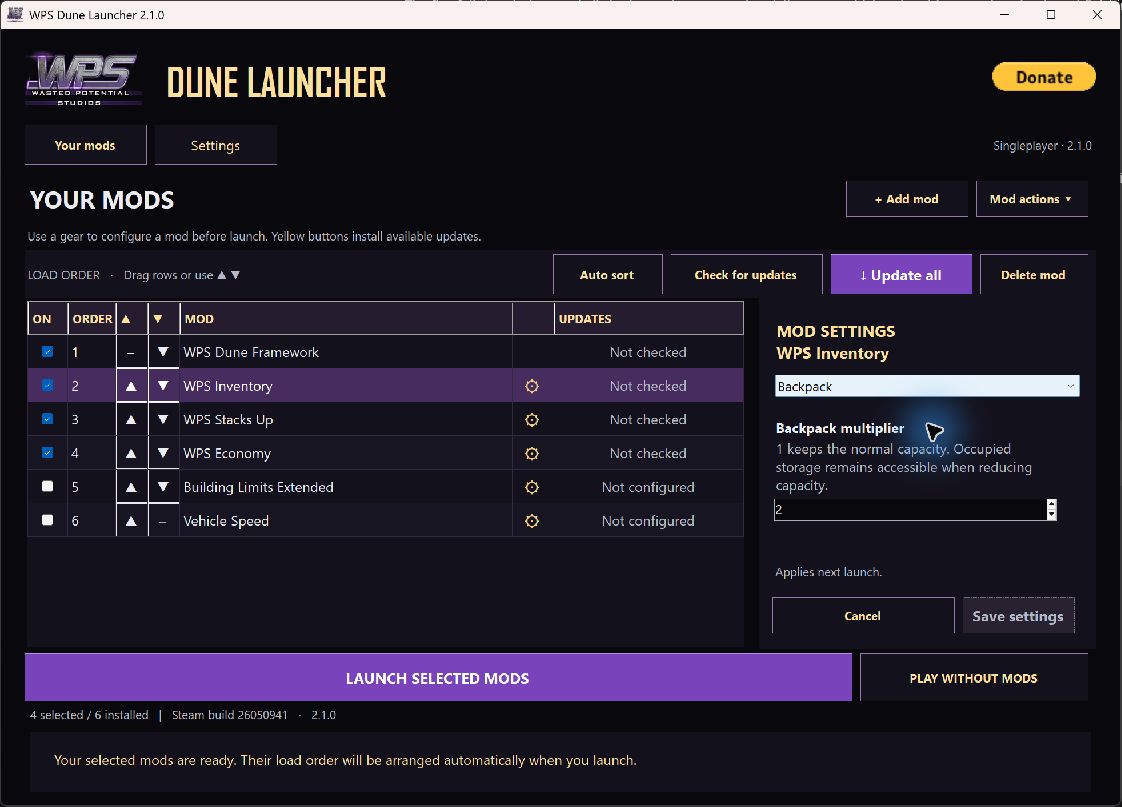Image resolution: width=1122 pixels, height=807 pixels.
Task: Click Play Without Mods
Action: point(973,678)
